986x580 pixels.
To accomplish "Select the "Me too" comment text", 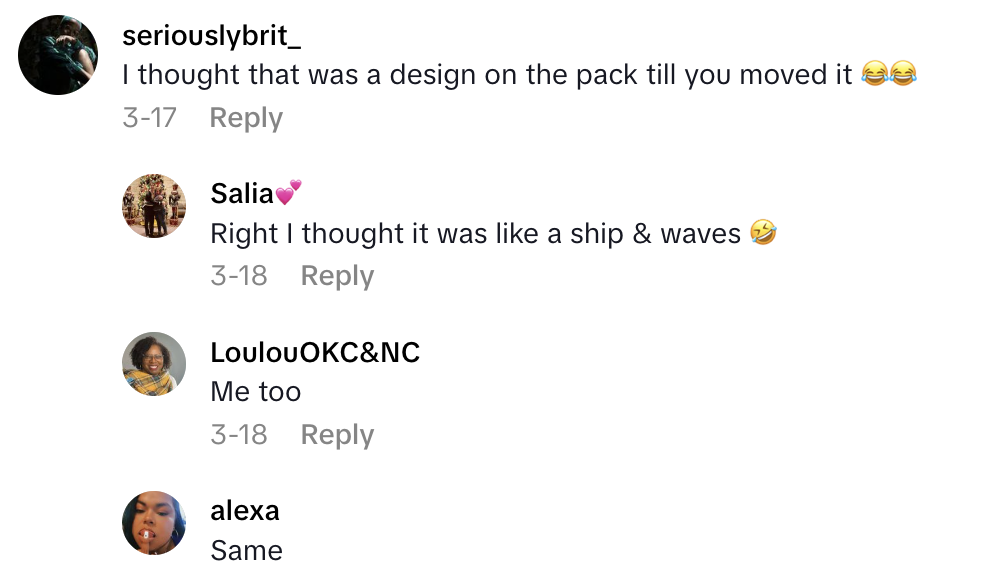I will pyautogui.click(x=256, y=392).
